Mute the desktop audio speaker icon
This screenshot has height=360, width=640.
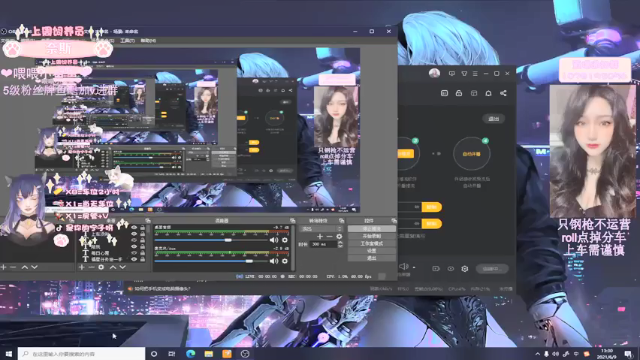pyautogui.click(x=274, y=240)
